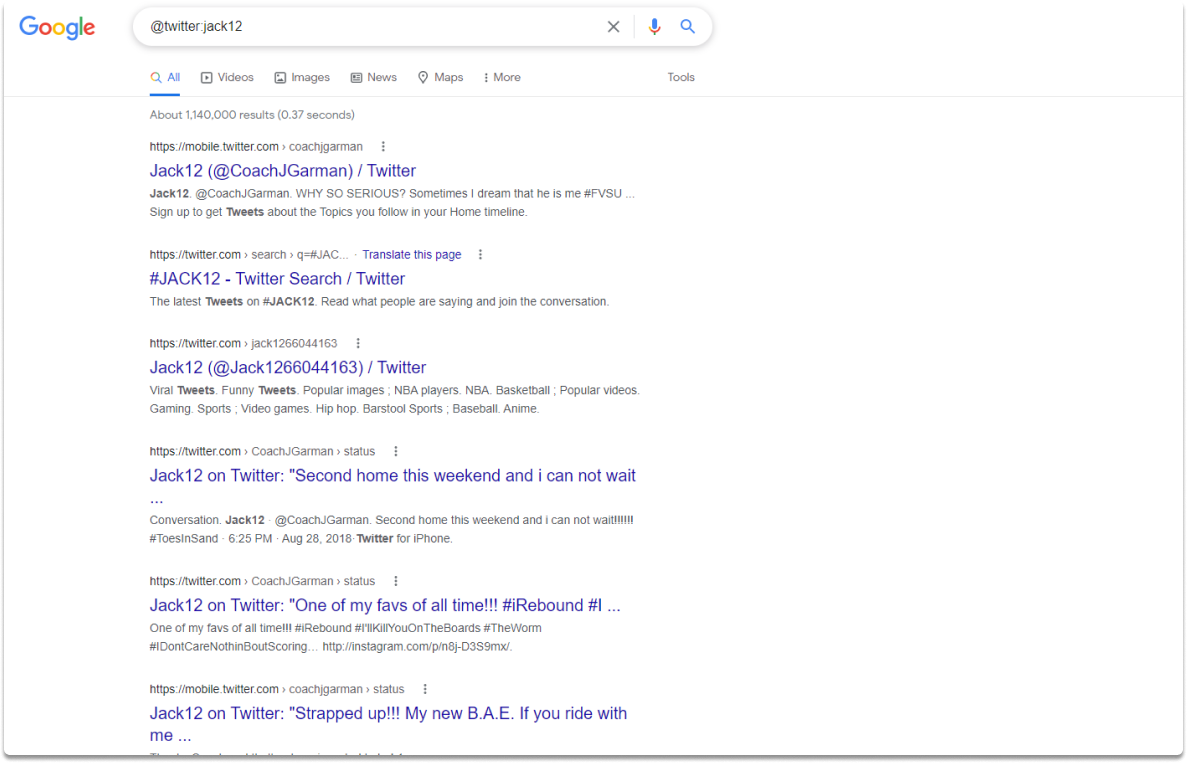Open the Second home this weekend tweet result
Viewport: 1187px width, 763px height.
(392, 486)
